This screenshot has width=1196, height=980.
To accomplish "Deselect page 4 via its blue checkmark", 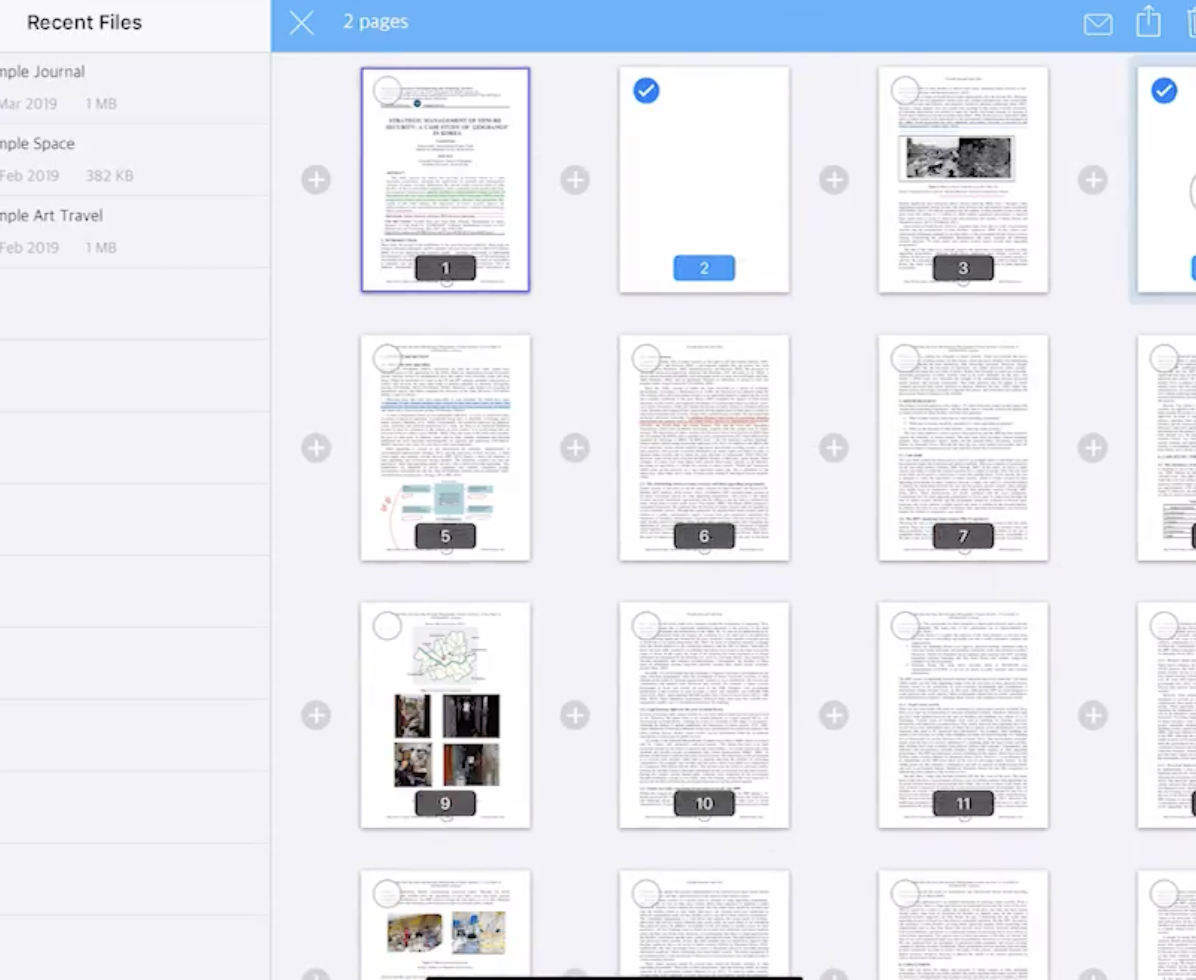I will click(1164, 91).
